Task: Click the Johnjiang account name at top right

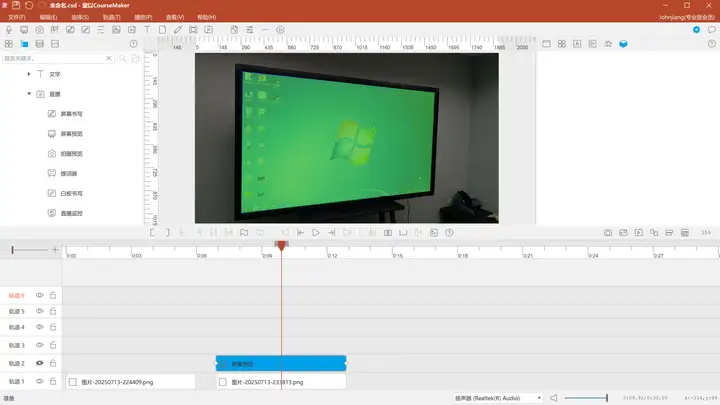Action: pyautogui.click(x=686, y=17)
